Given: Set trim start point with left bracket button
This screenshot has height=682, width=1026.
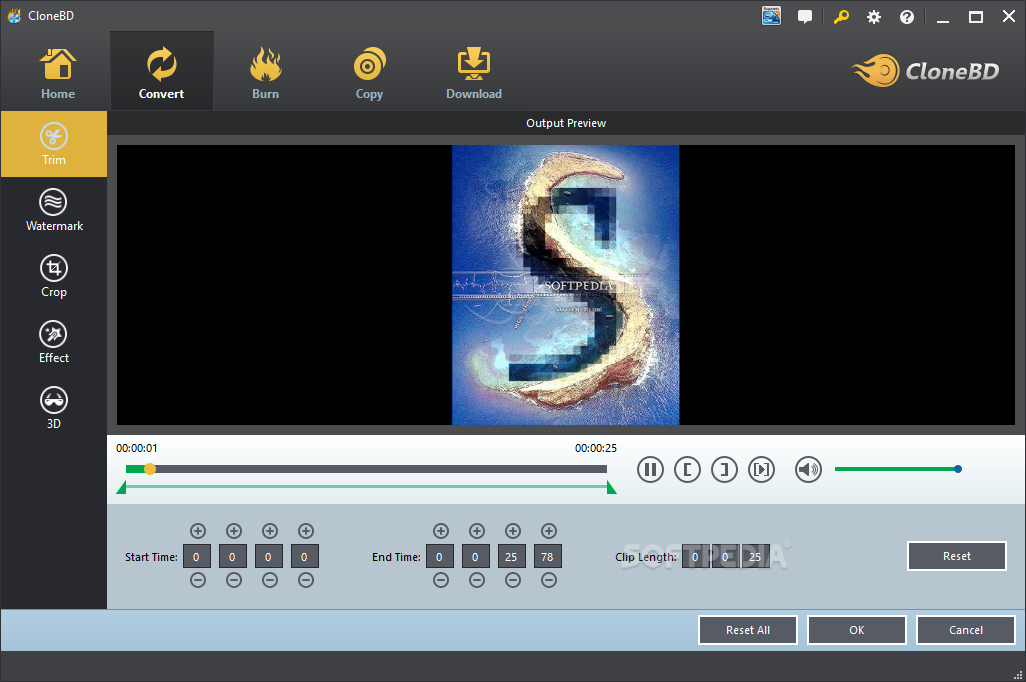Looking at the screenshot, I should point(687,469).
